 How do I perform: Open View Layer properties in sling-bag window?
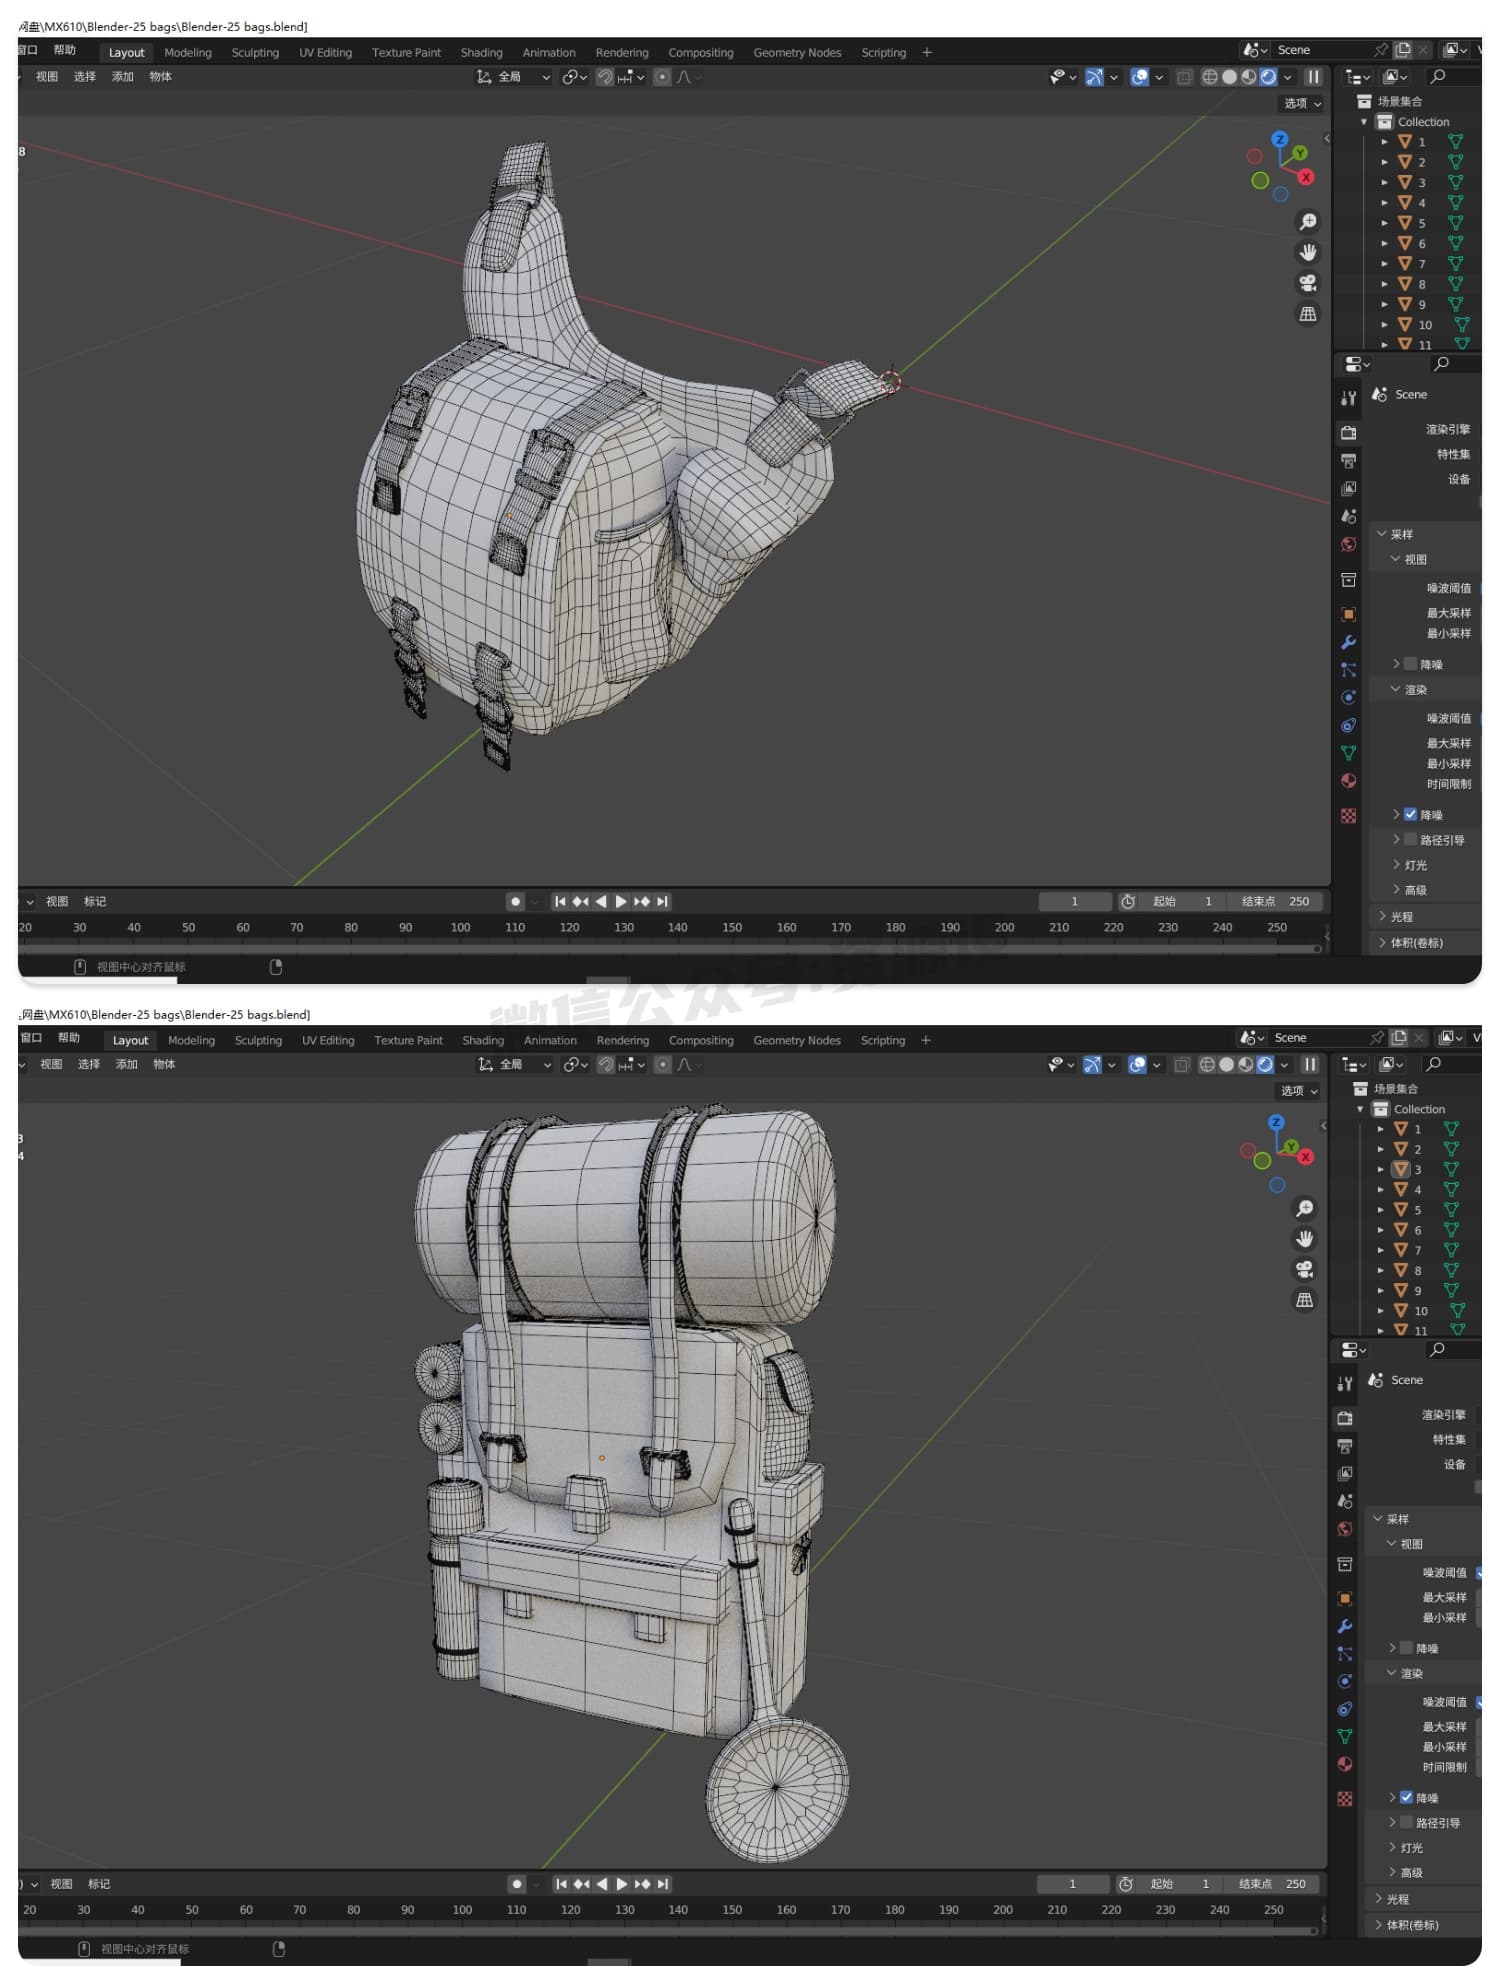1348,488
